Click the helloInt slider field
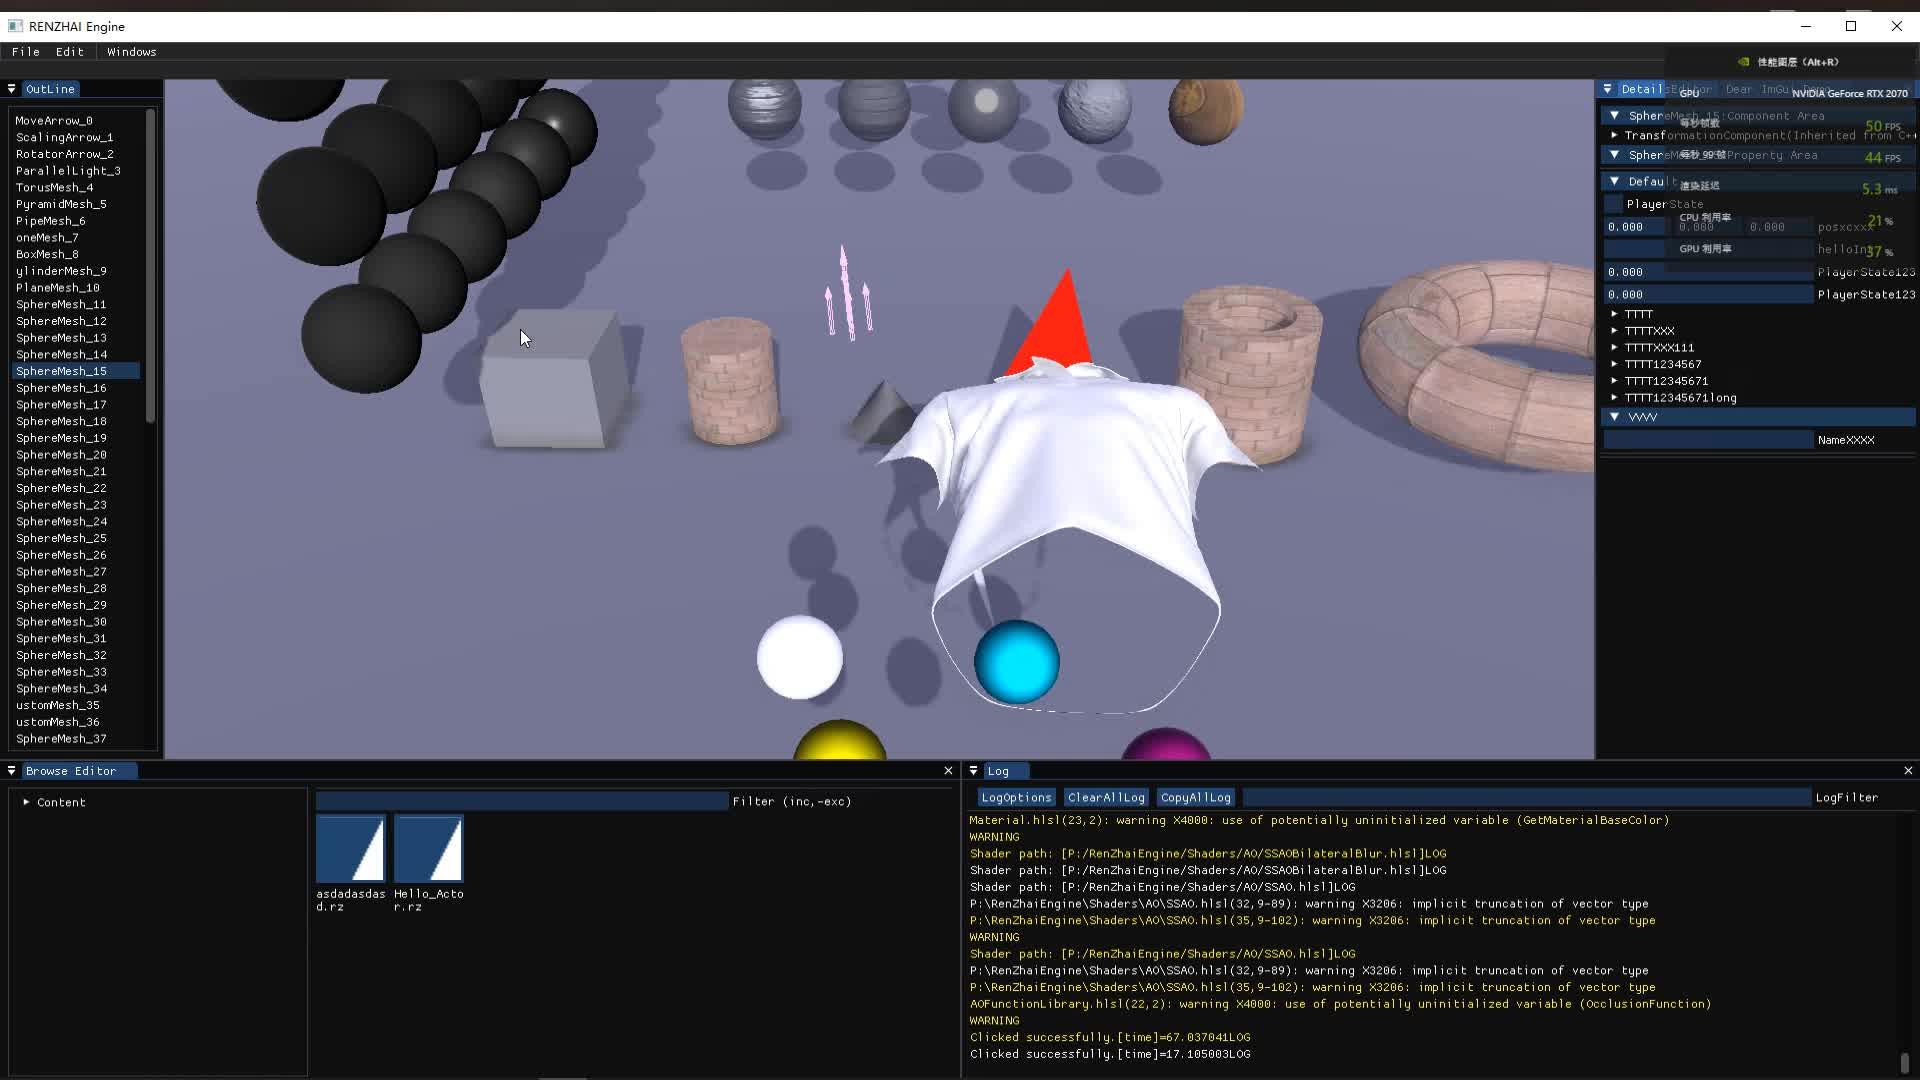1920x1080 pixels. (1708, 249)
